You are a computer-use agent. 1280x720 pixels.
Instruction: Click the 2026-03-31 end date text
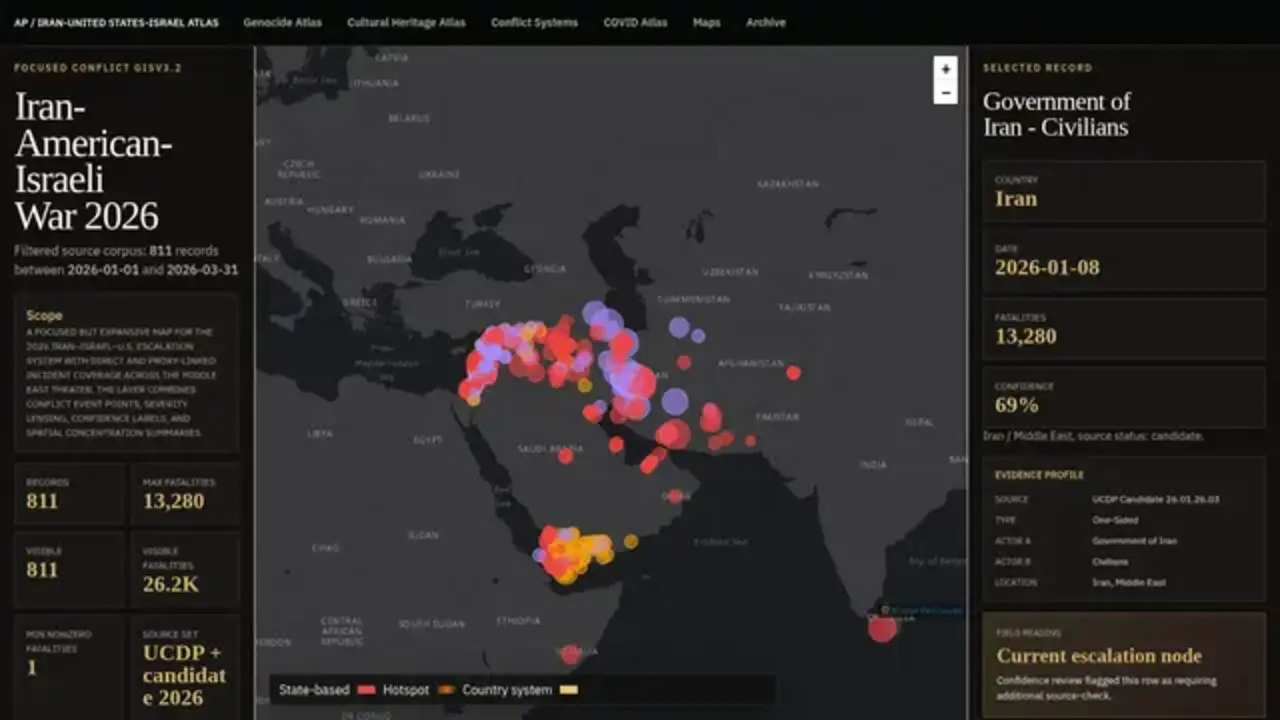202,270
